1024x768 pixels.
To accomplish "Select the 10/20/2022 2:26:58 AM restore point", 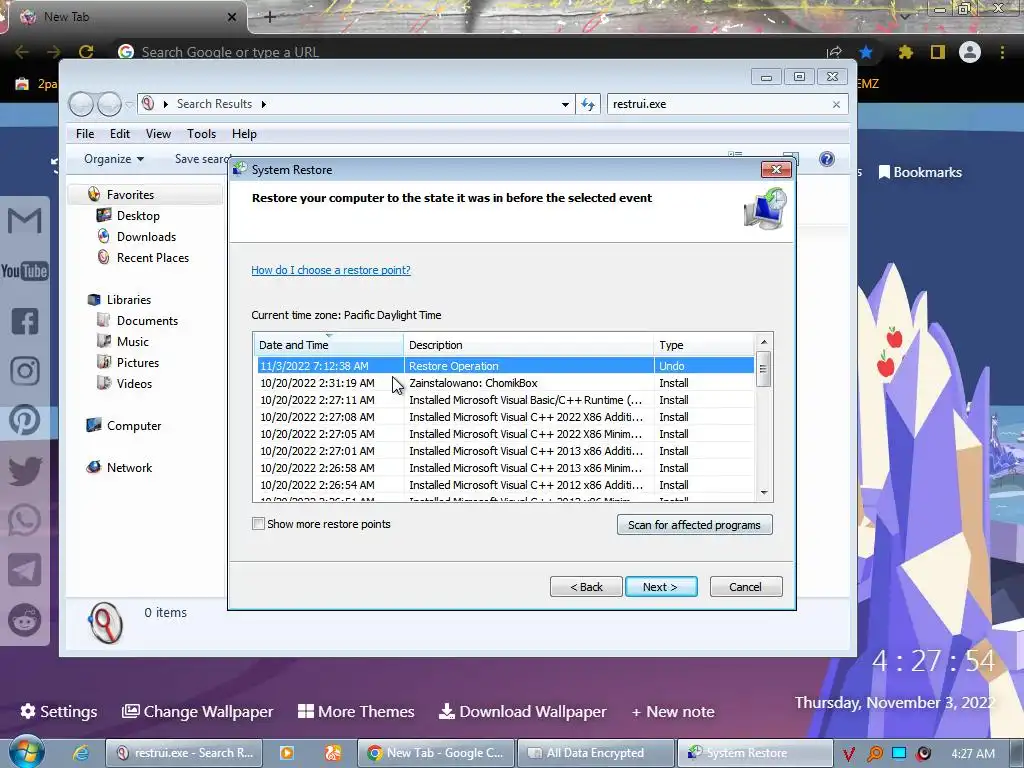I will click(505, 468).
